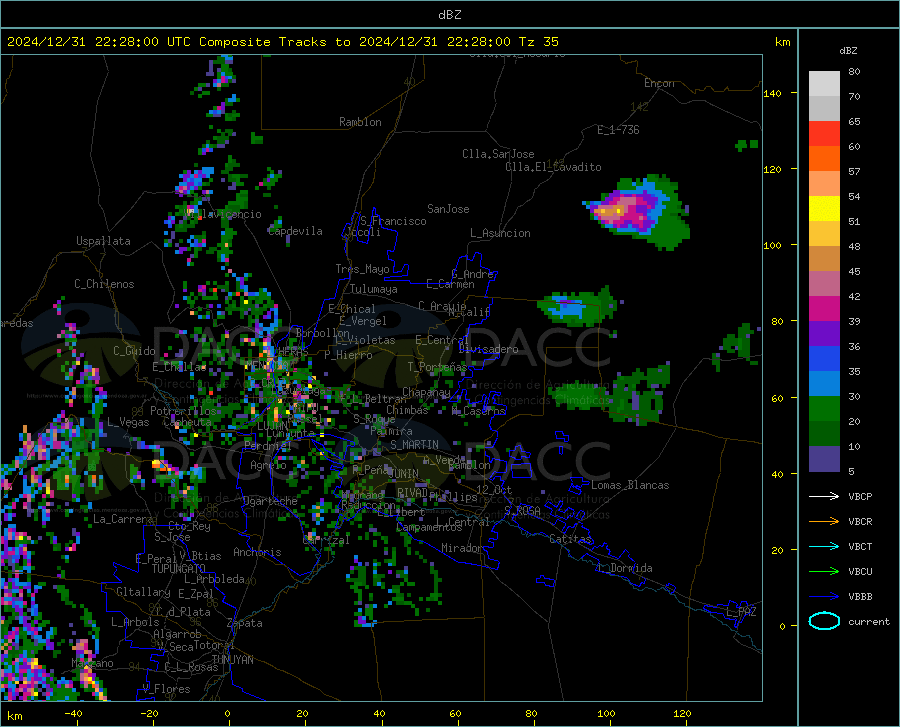Click the S_MARTIN city label
900x727 pixels.
click(414, 445)
